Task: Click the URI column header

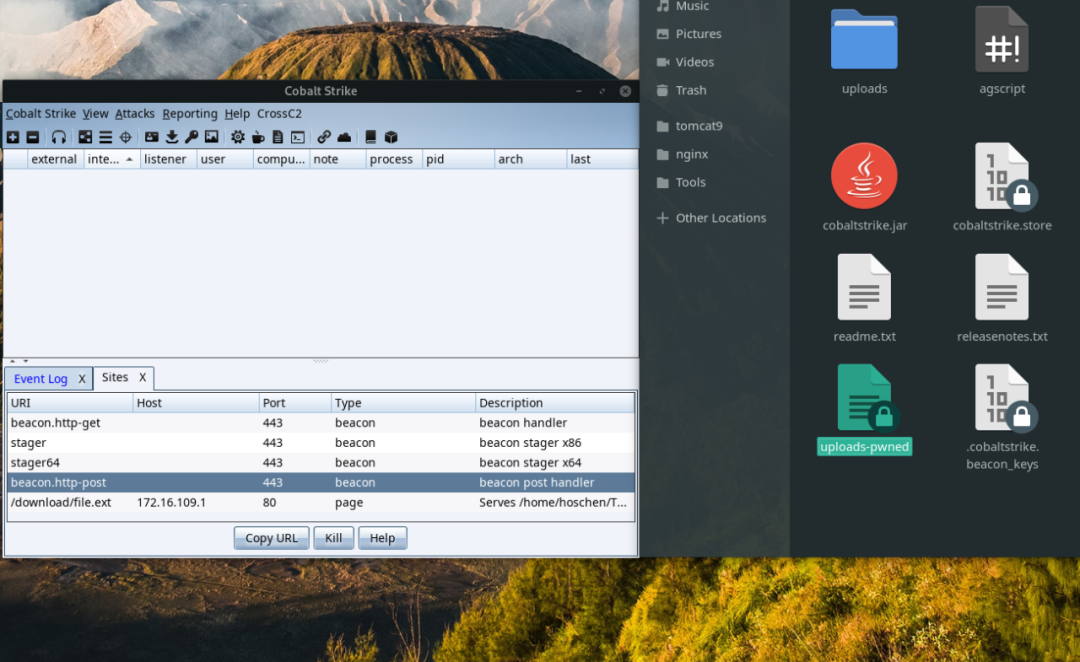Action: (x=70, y=403)
